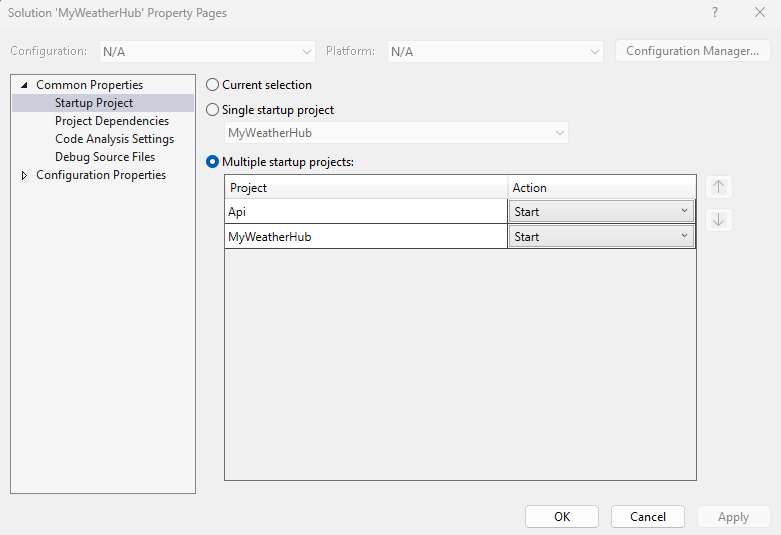The height and width of the screenshot is (535, 781).
Task: Select Configuration Properties tree label
Action: (x=101, y=175)
